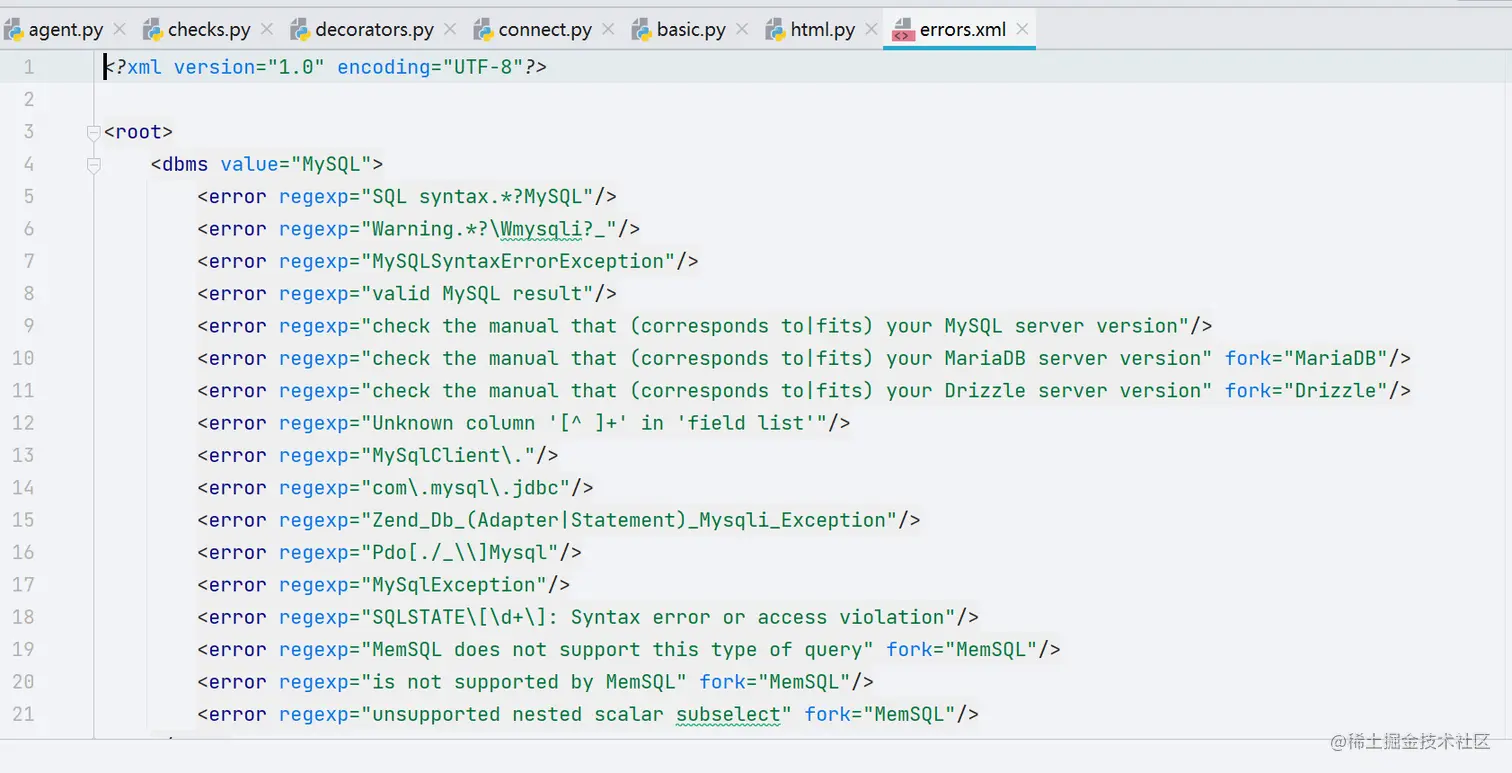Viewport: 1512px width, 773px height.
Task: Click line number 1 in the gutter
Action: [28, 67]
